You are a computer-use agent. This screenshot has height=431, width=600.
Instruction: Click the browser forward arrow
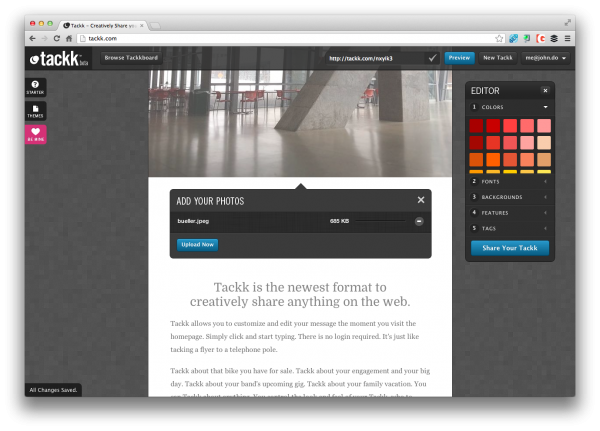(44, 38)
